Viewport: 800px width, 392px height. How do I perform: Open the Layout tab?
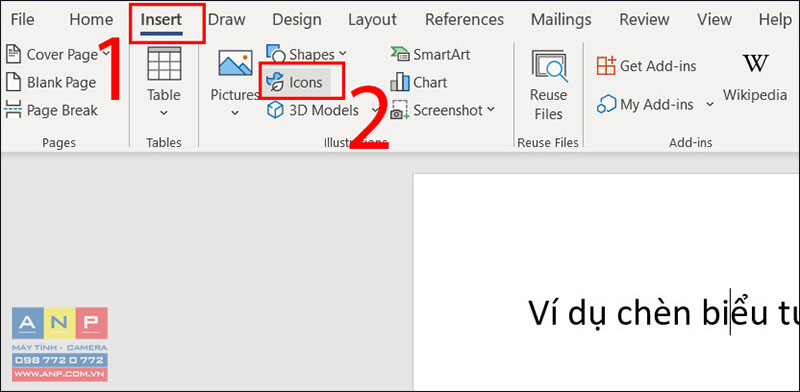pos(372,20)
